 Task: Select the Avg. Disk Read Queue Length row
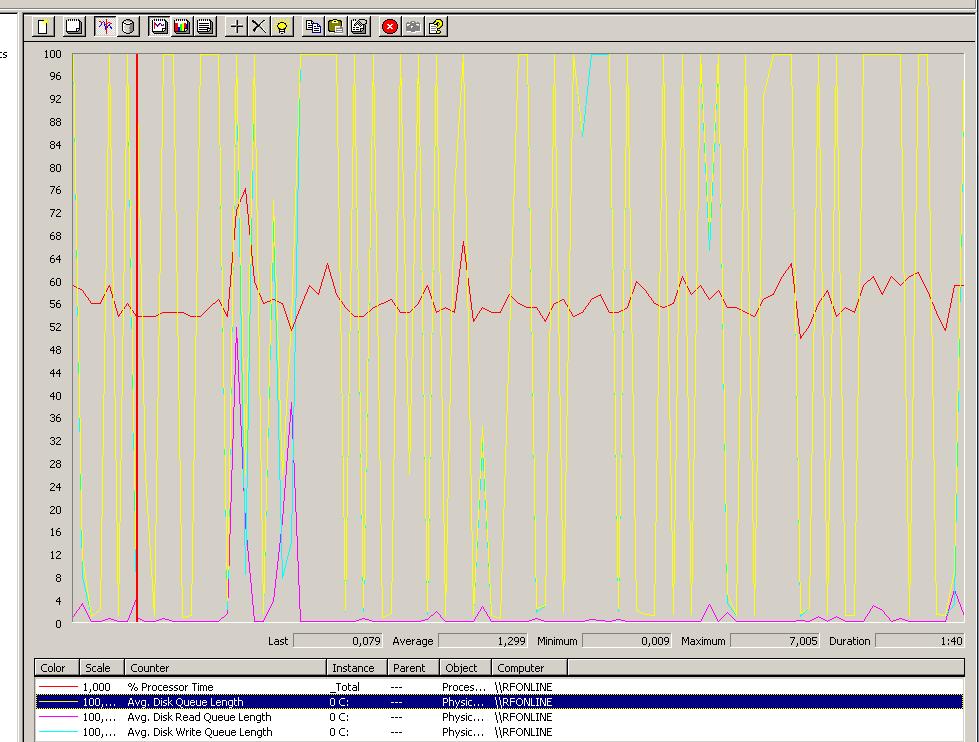pos(199,717)
